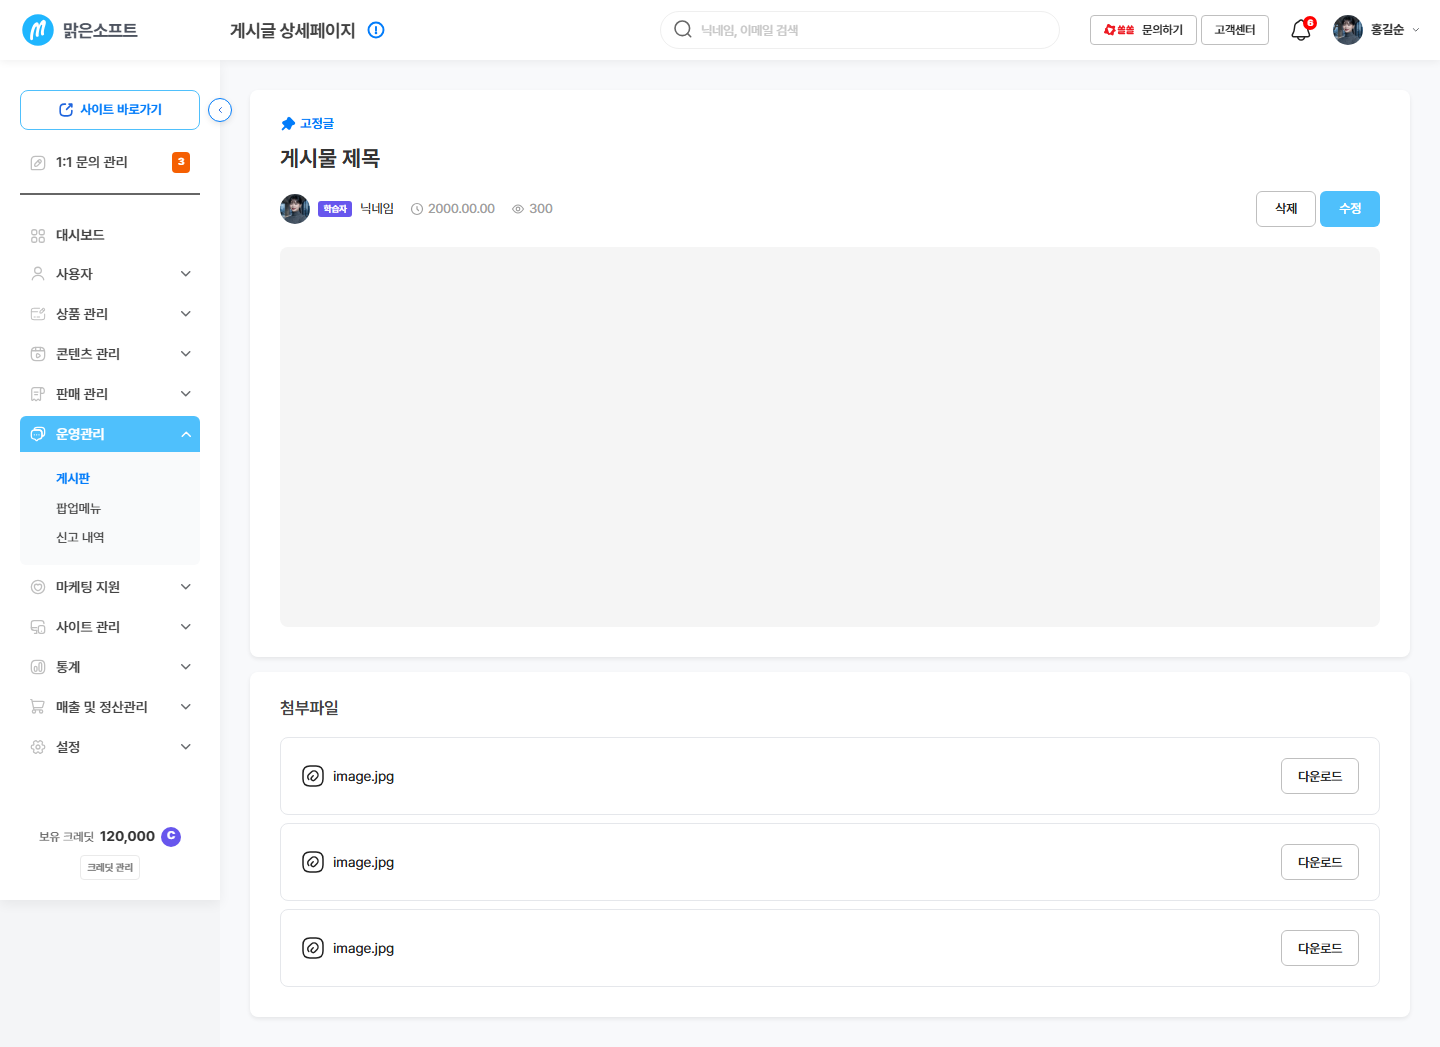Click the 마케팅 지원 icon

click(38, 587)
